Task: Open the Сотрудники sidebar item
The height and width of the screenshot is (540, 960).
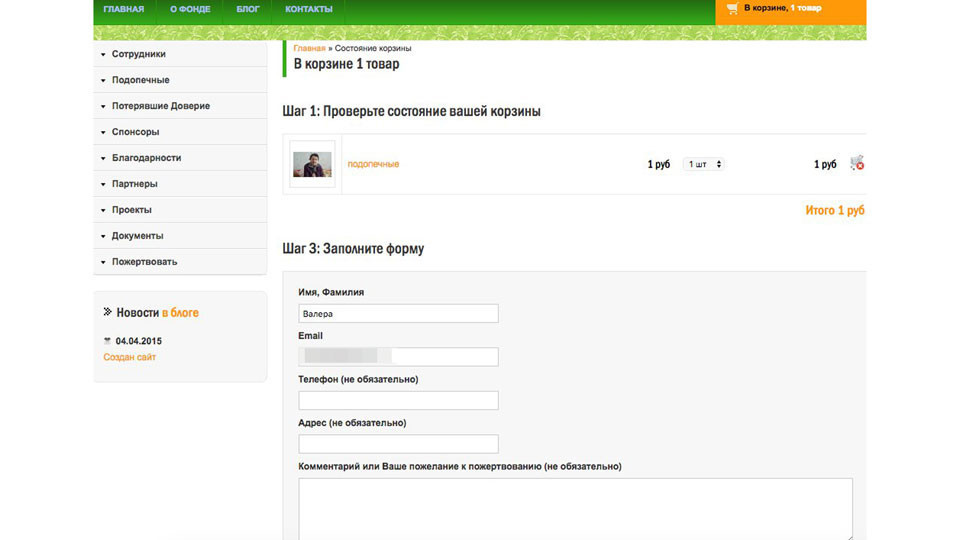Action: (180, 54)
